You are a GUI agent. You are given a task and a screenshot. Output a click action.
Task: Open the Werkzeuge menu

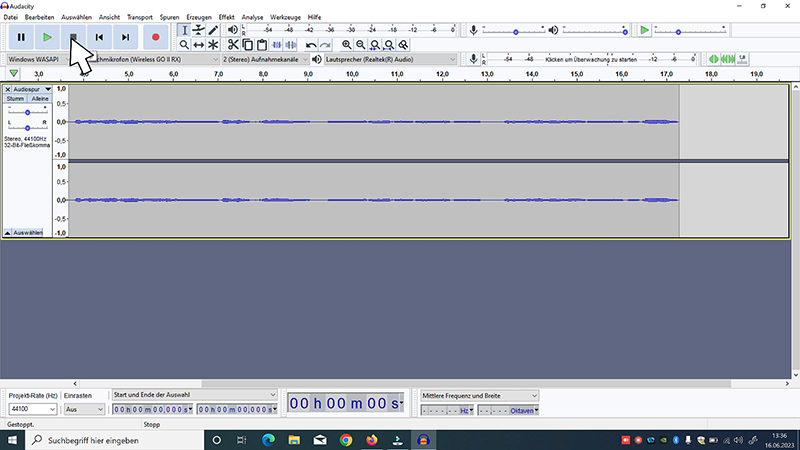285,17
